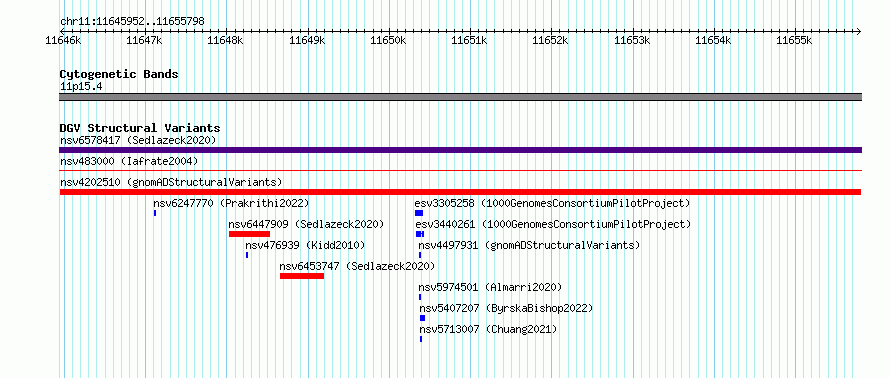Select the thick red nsv4202510 variant bar
890x378 pixels.
click(460, 192)
